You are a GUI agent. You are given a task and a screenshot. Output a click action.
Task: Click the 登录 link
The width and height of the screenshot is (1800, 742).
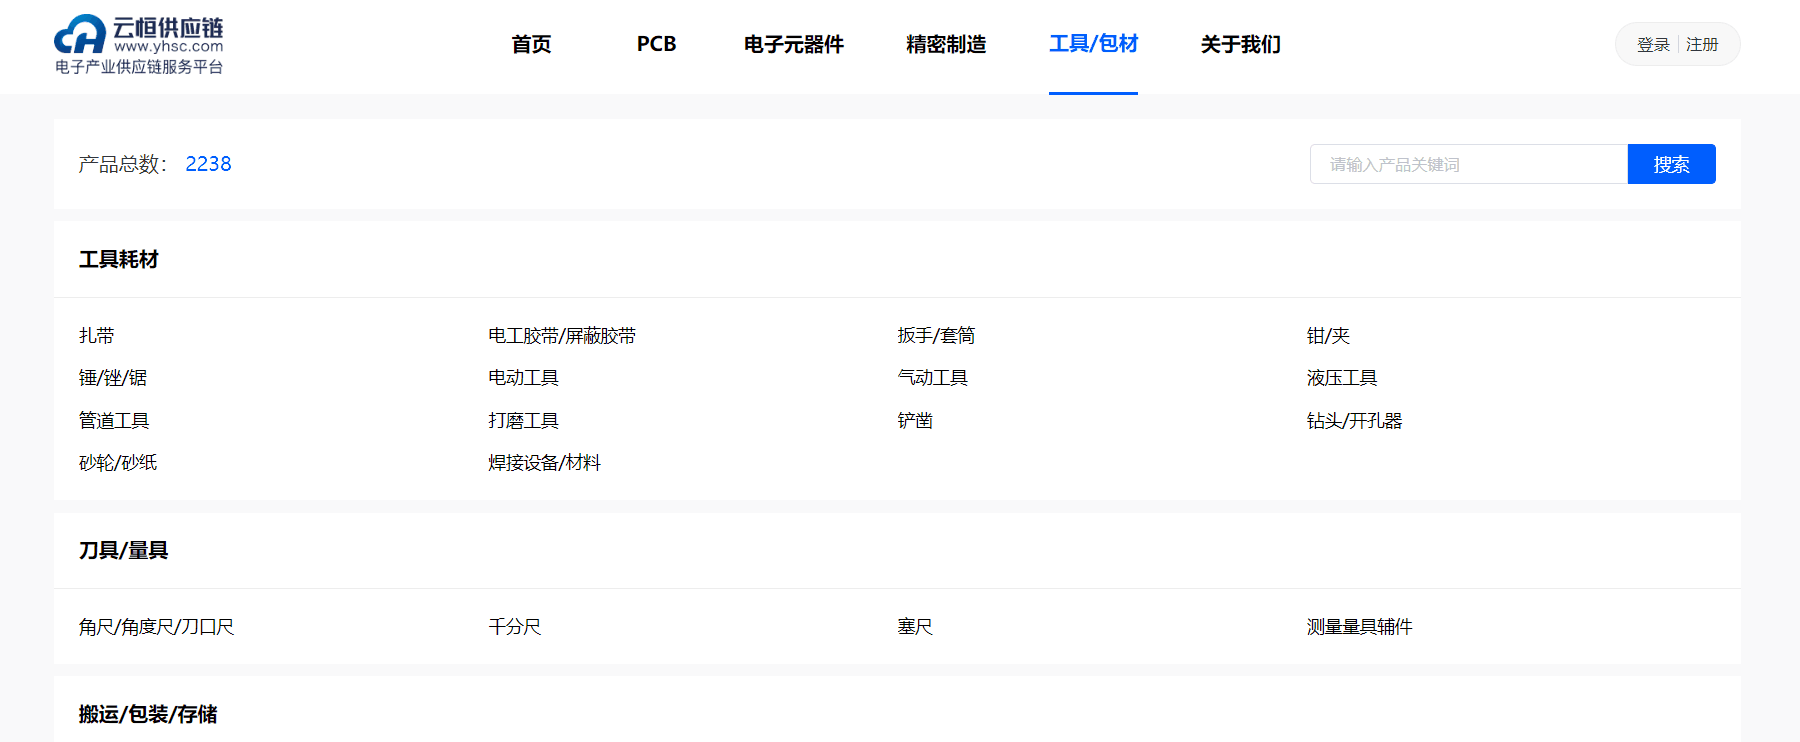click(1653, 45)
